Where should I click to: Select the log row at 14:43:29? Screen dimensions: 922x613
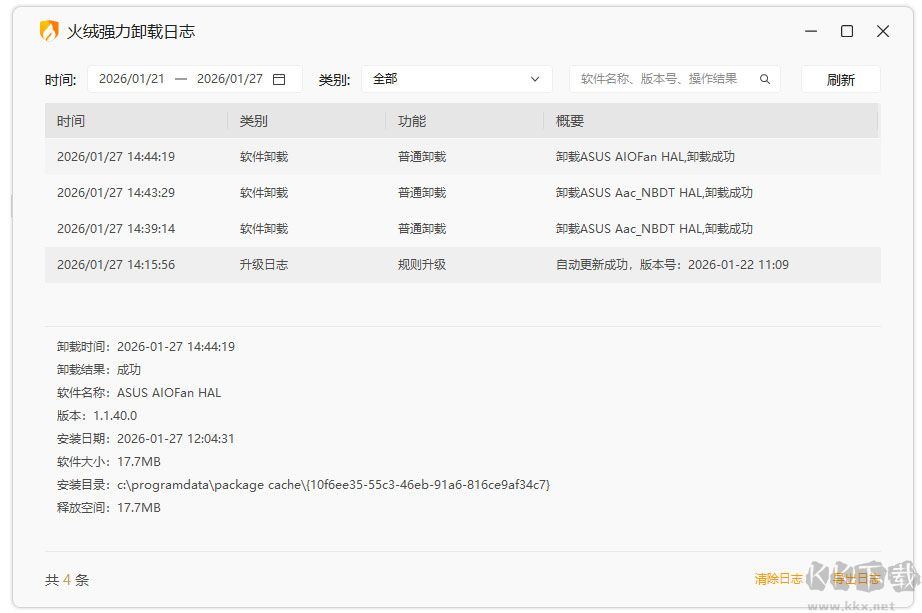pyautogui.click(x=462, y=192)
